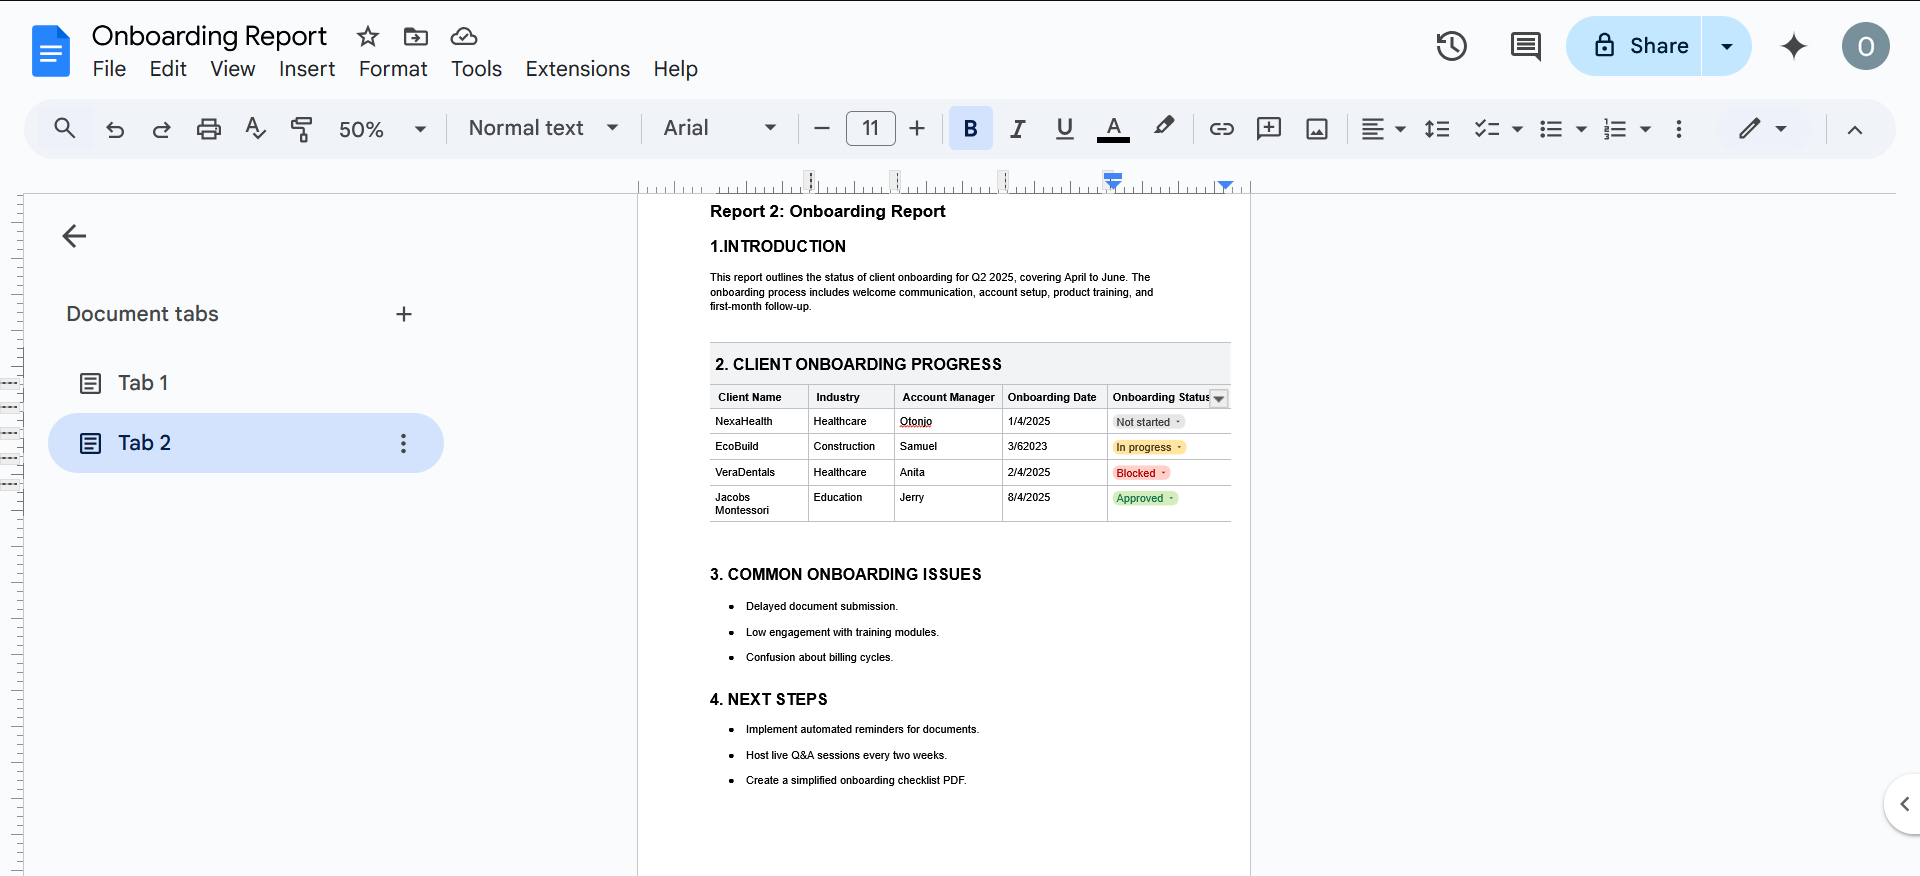Insert a bulleted list
The height and width of the screenshot is (876, 1920).
[x=1551, y=128]
